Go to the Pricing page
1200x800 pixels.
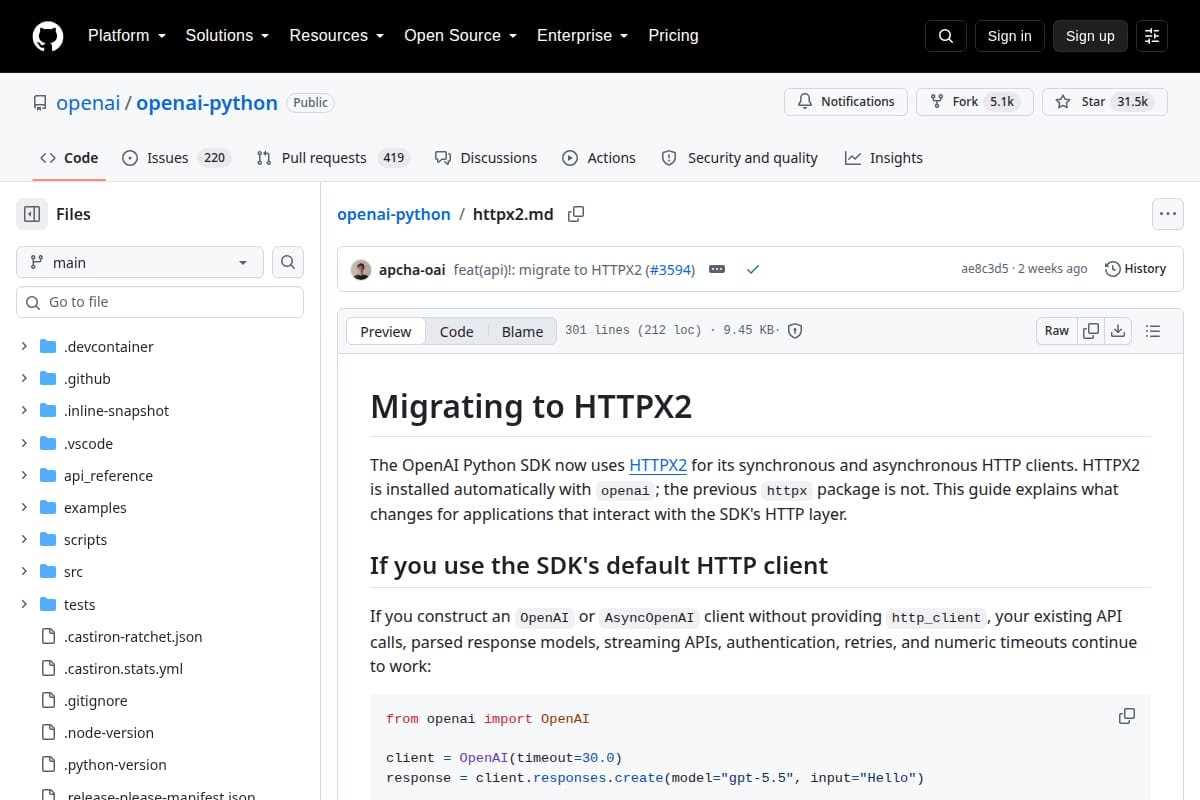[673, 36]
